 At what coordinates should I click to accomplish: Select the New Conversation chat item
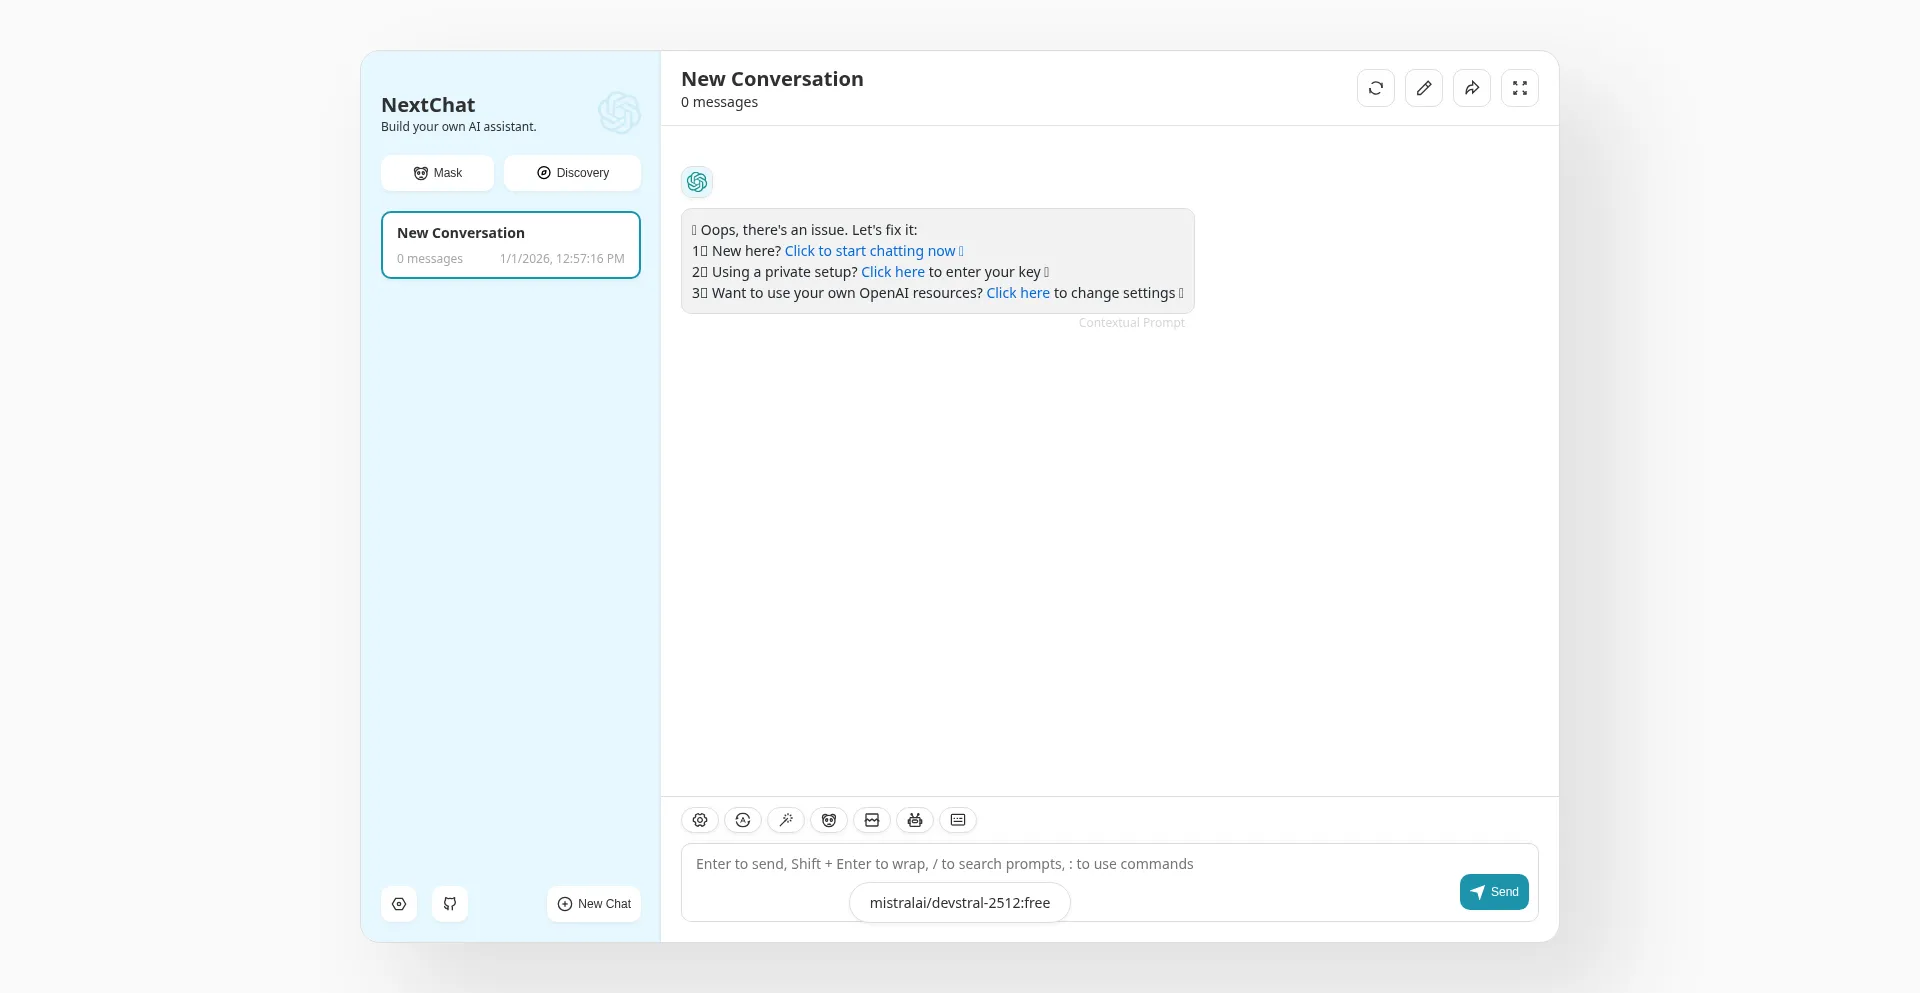(511, 245)
